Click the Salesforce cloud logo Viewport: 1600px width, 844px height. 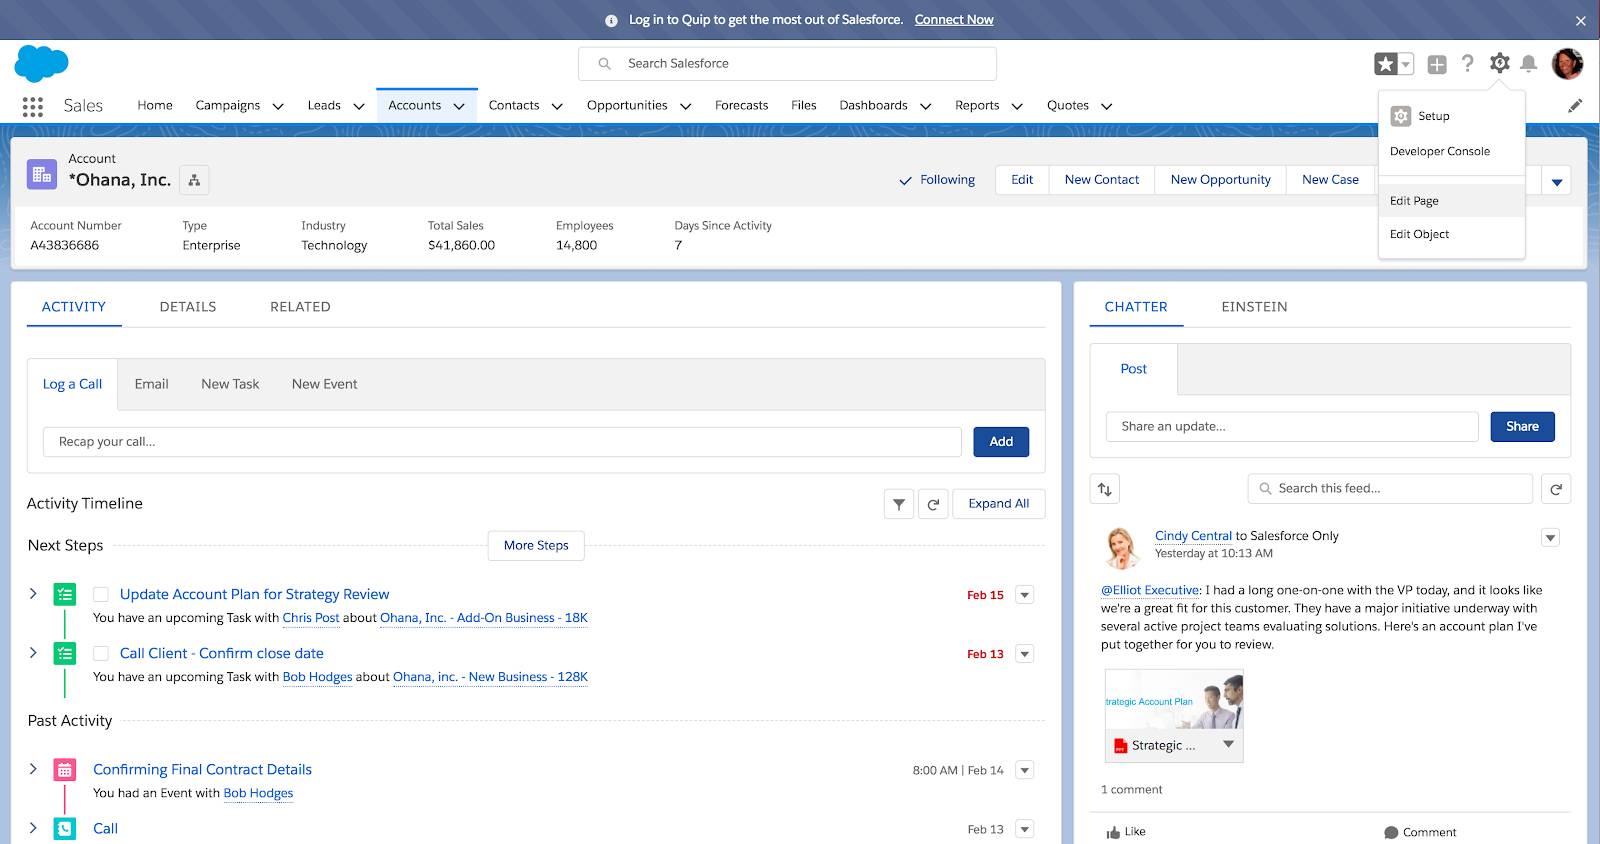[x=42, y=64]
